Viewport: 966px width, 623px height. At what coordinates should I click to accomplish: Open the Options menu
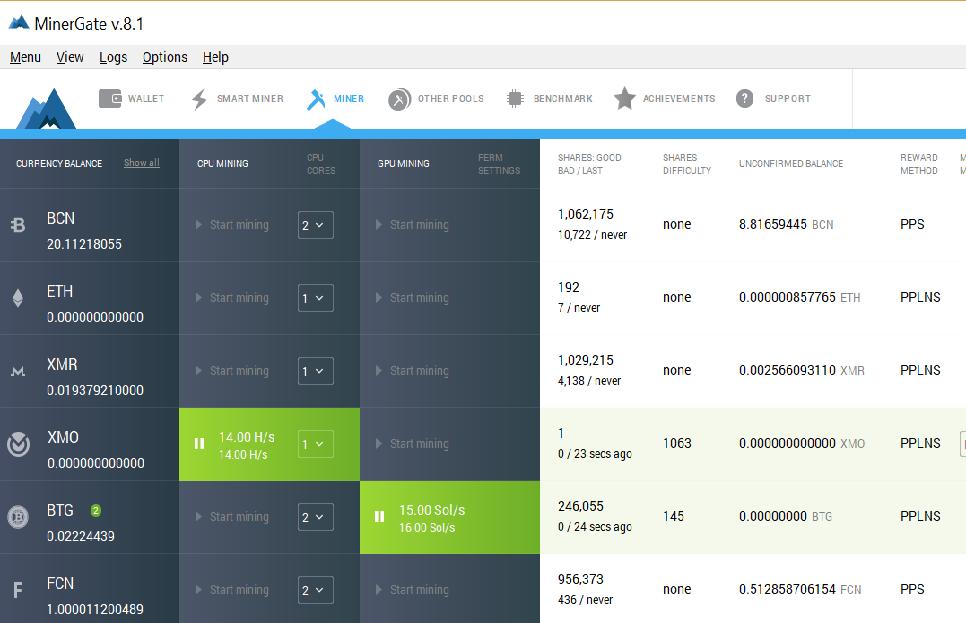165,57
